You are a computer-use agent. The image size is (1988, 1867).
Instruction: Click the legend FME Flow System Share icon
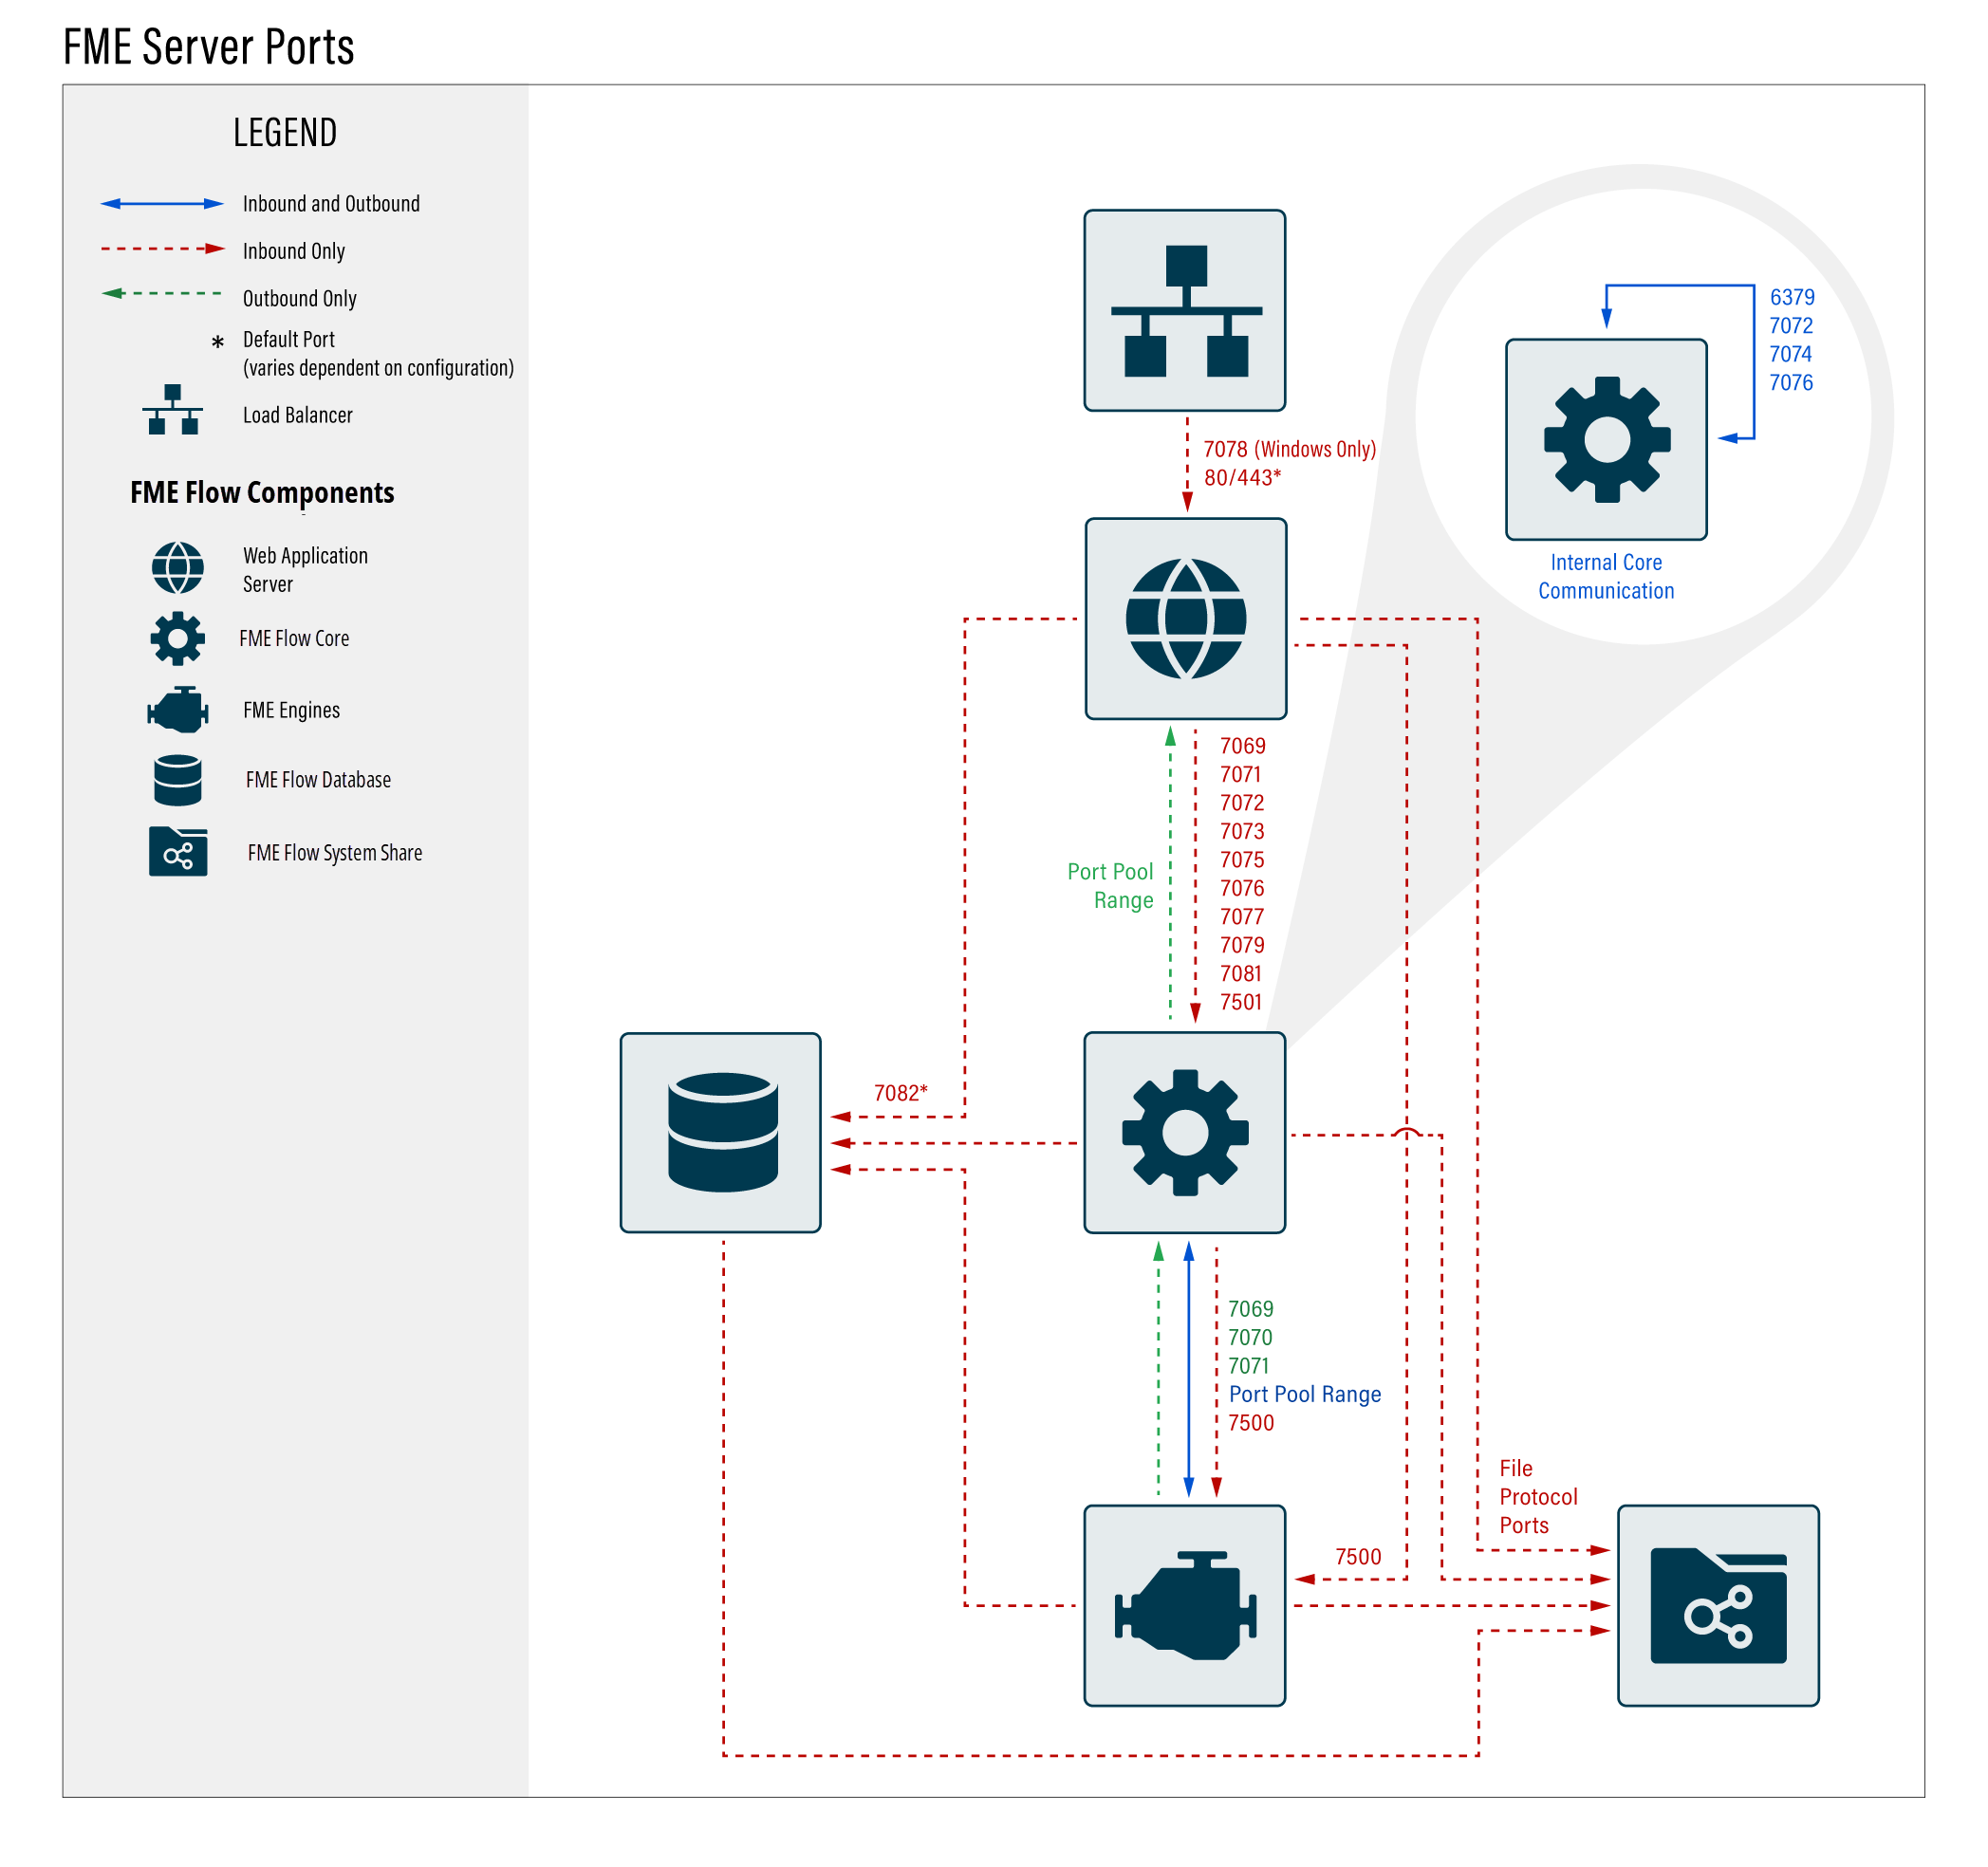178,852
